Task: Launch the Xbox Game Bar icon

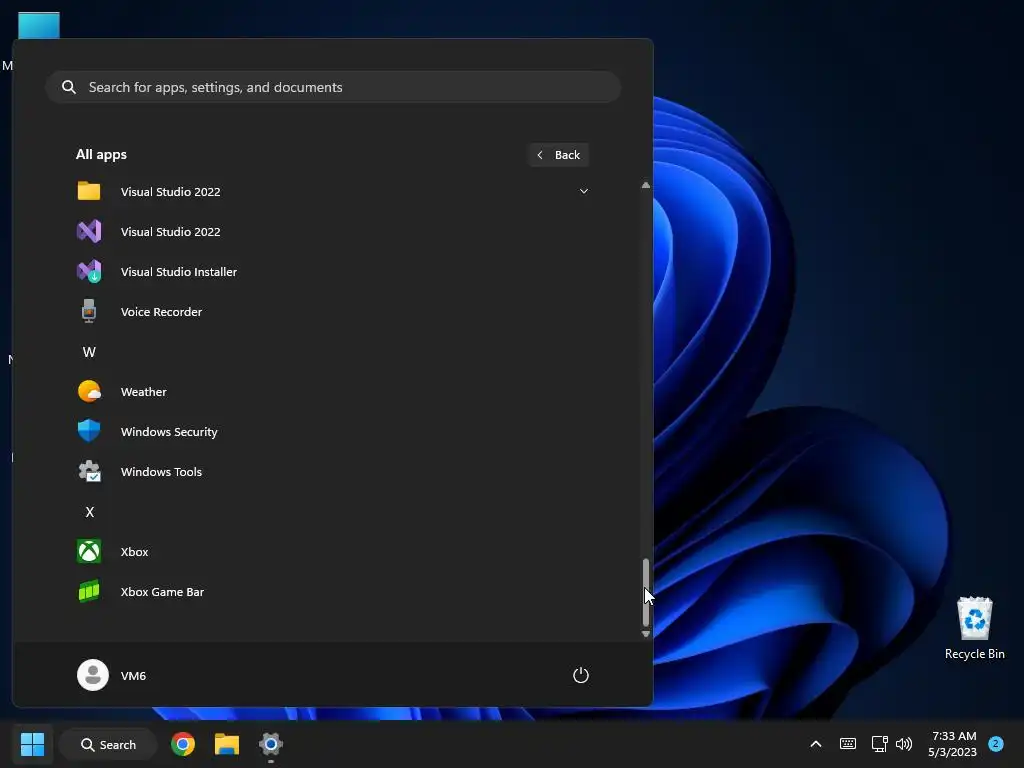Action: pyautogui.click(x=89, y=591)
